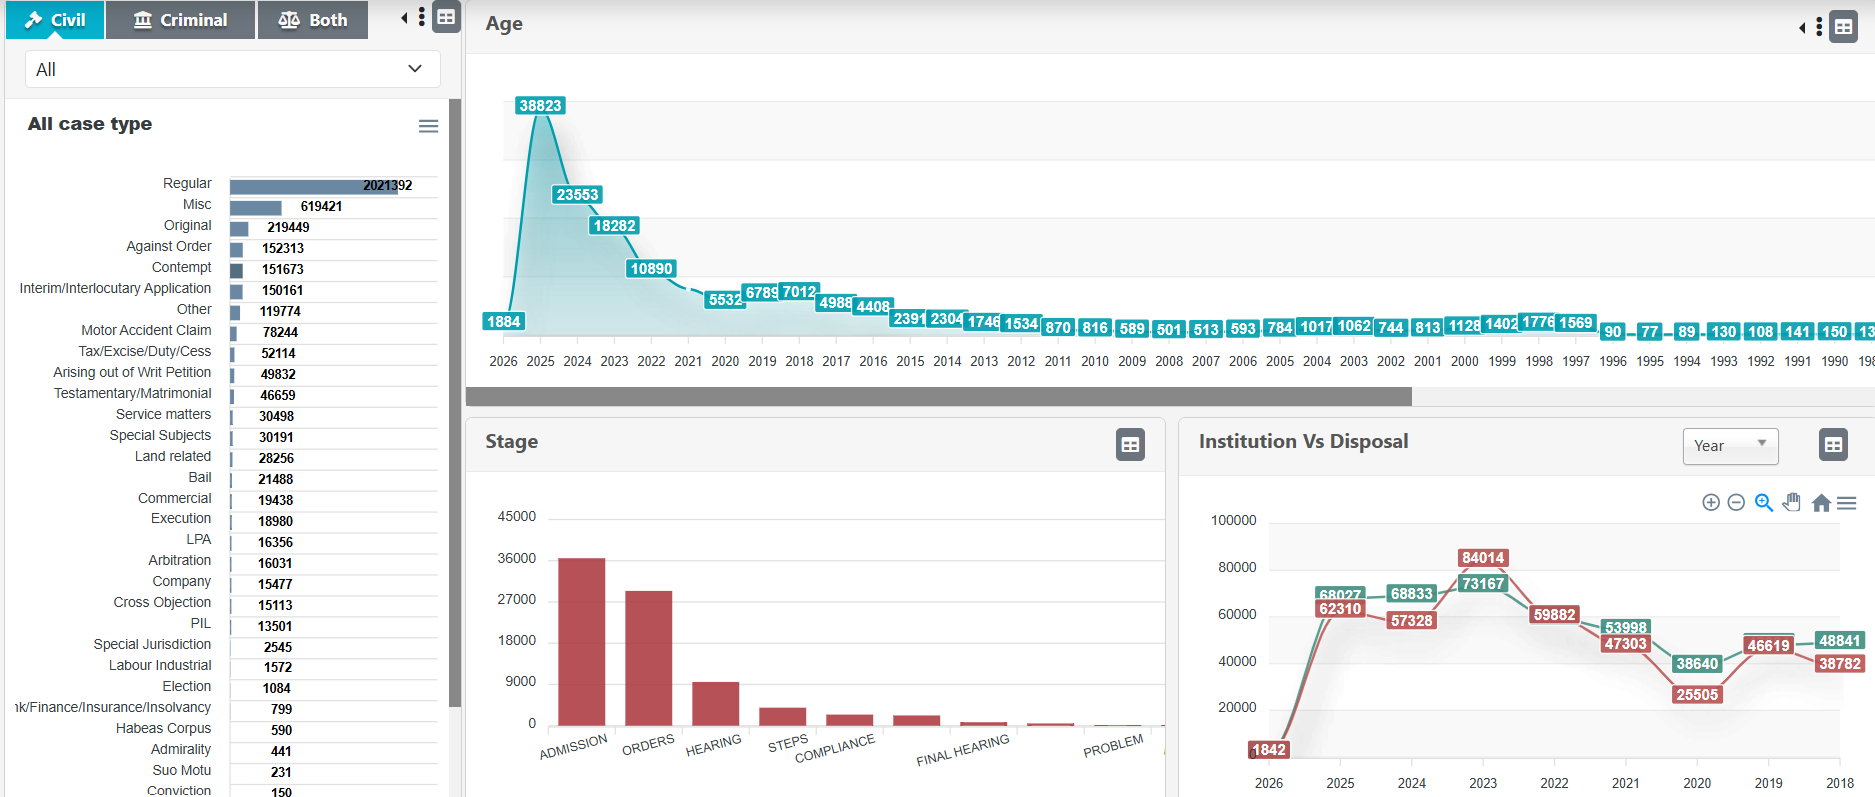Screen dimensions: 1875x797
Task: Open table view icon in Stage panel
Action: click(1130, 445)
